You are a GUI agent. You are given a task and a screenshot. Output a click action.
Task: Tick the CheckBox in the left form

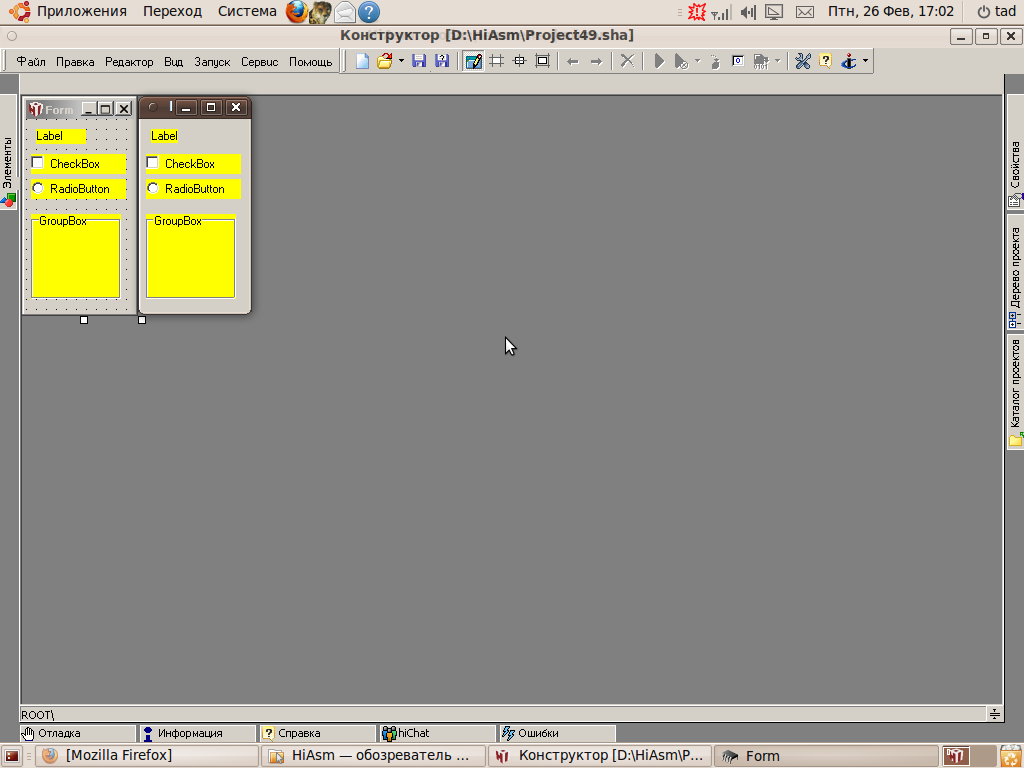coord(38,163)
